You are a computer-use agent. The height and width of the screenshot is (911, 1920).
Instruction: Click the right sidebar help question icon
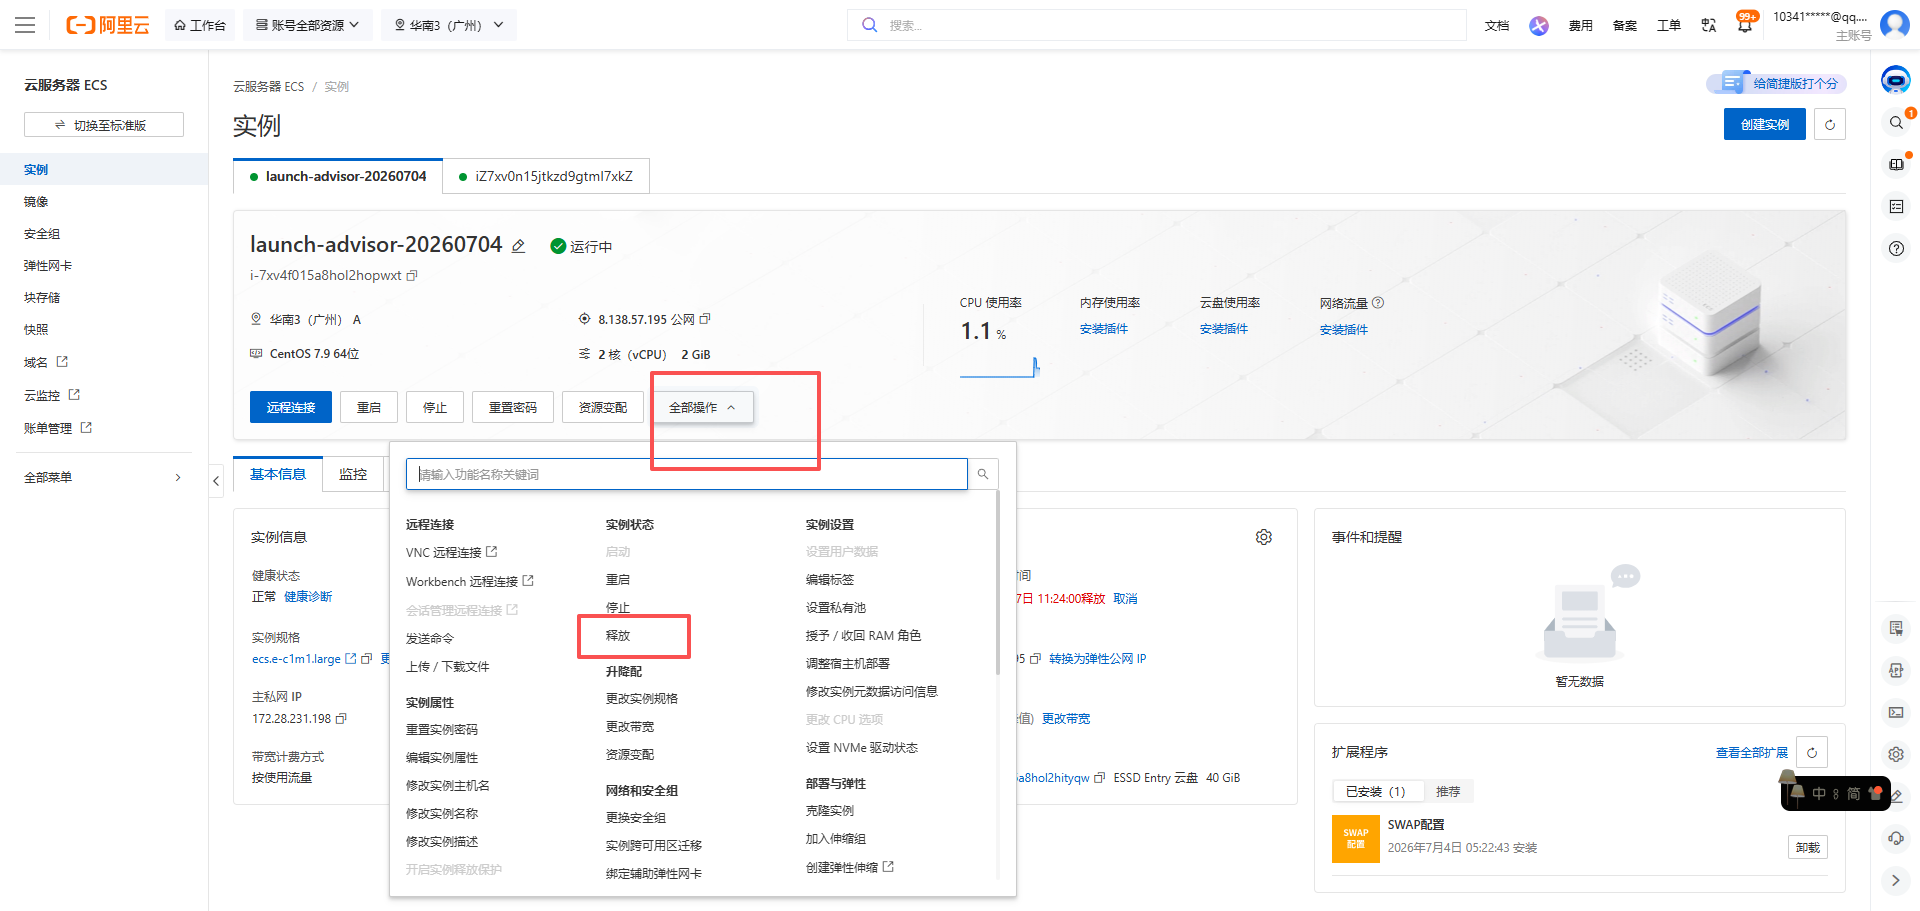(1896, 249)
